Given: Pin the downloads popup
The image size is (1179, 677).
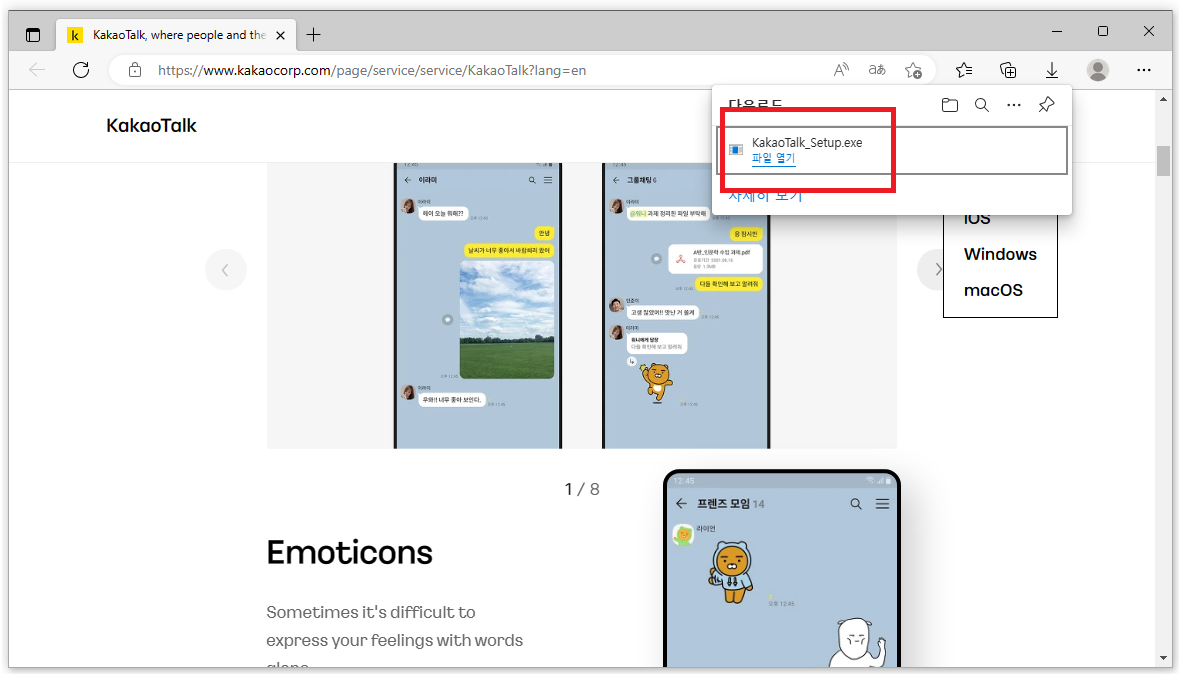Looking at the screenshot, I should pos(1046,105).
